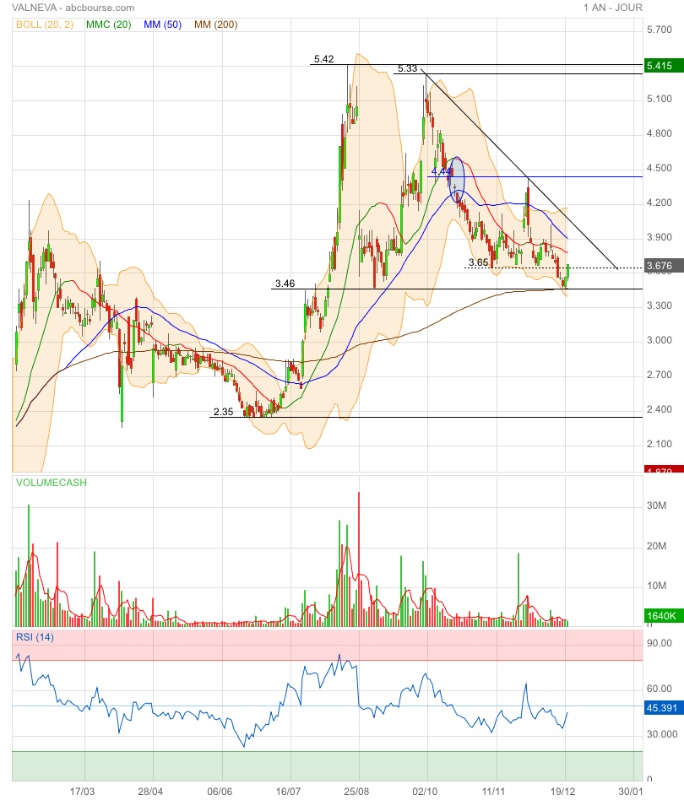
Task: Click the VOLUMECASH panel title
Action: [x=51, y=483]
